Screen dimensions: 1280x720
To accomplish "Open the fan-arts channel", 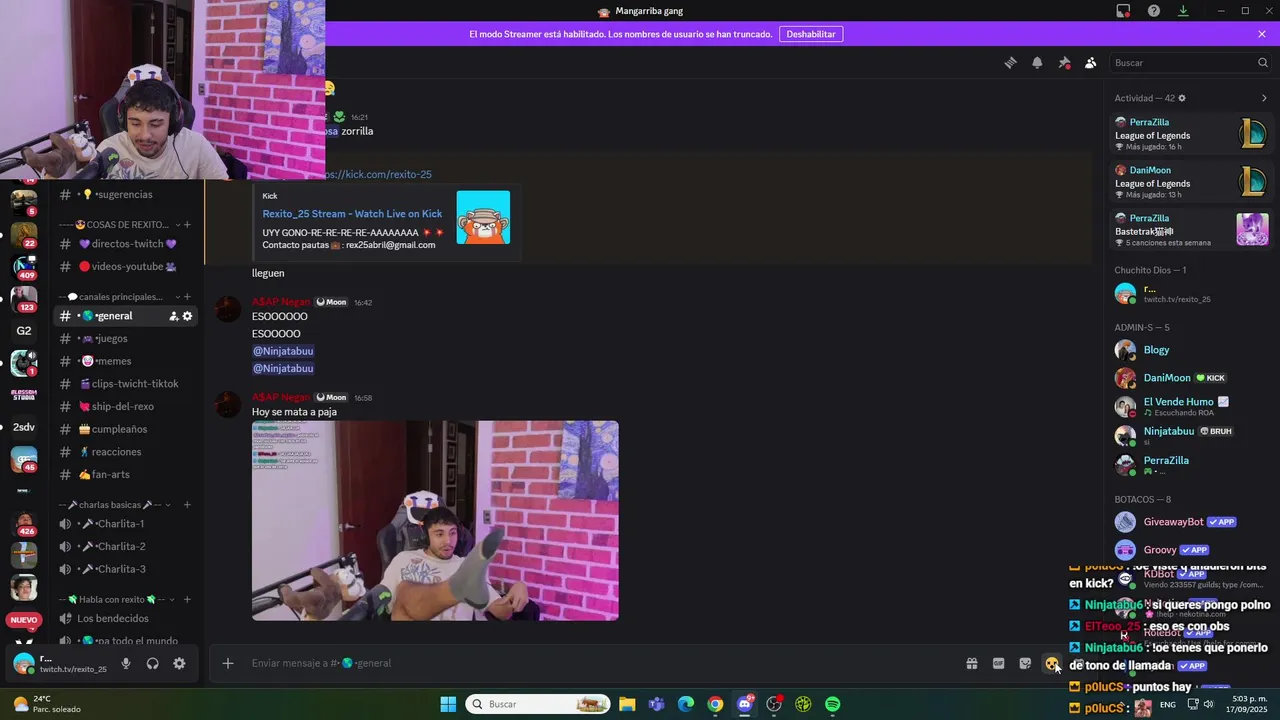I will (x=127, y=475).
